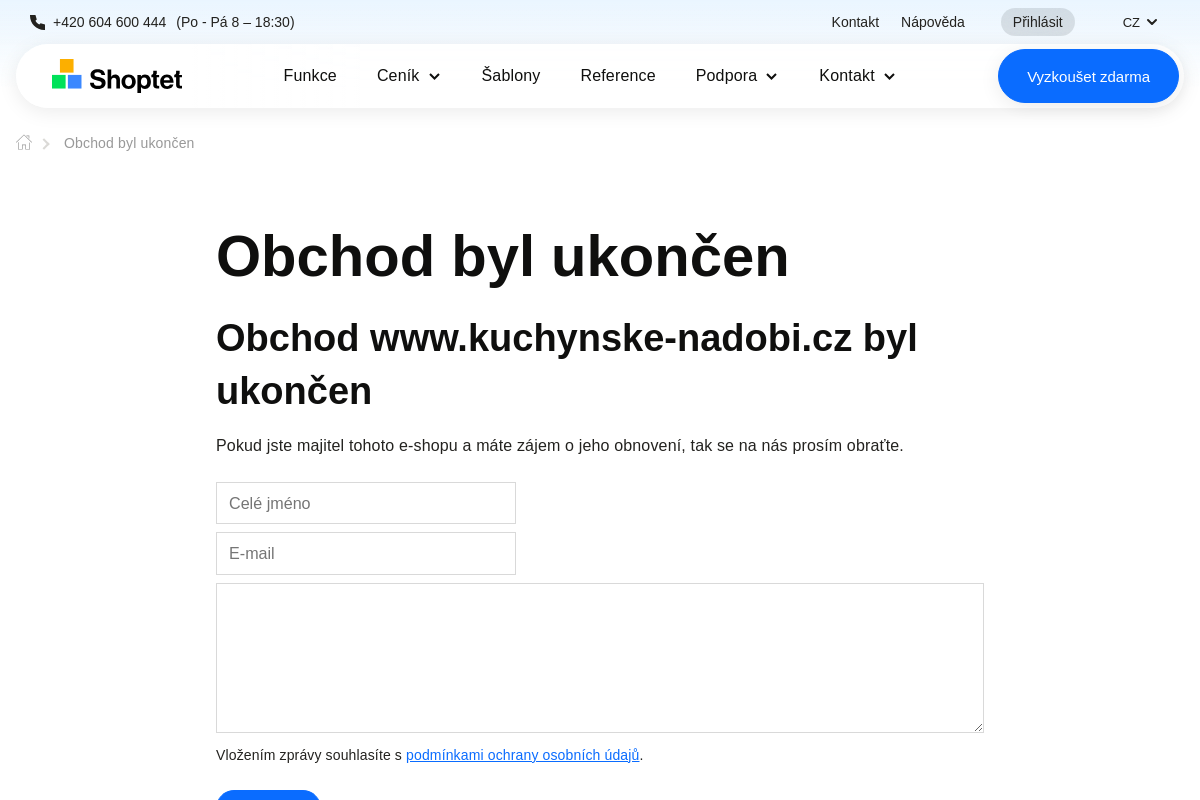The image size is (1200, 800).
Task: Click the Přihlásit button
Action: [x=1037, y=21]
